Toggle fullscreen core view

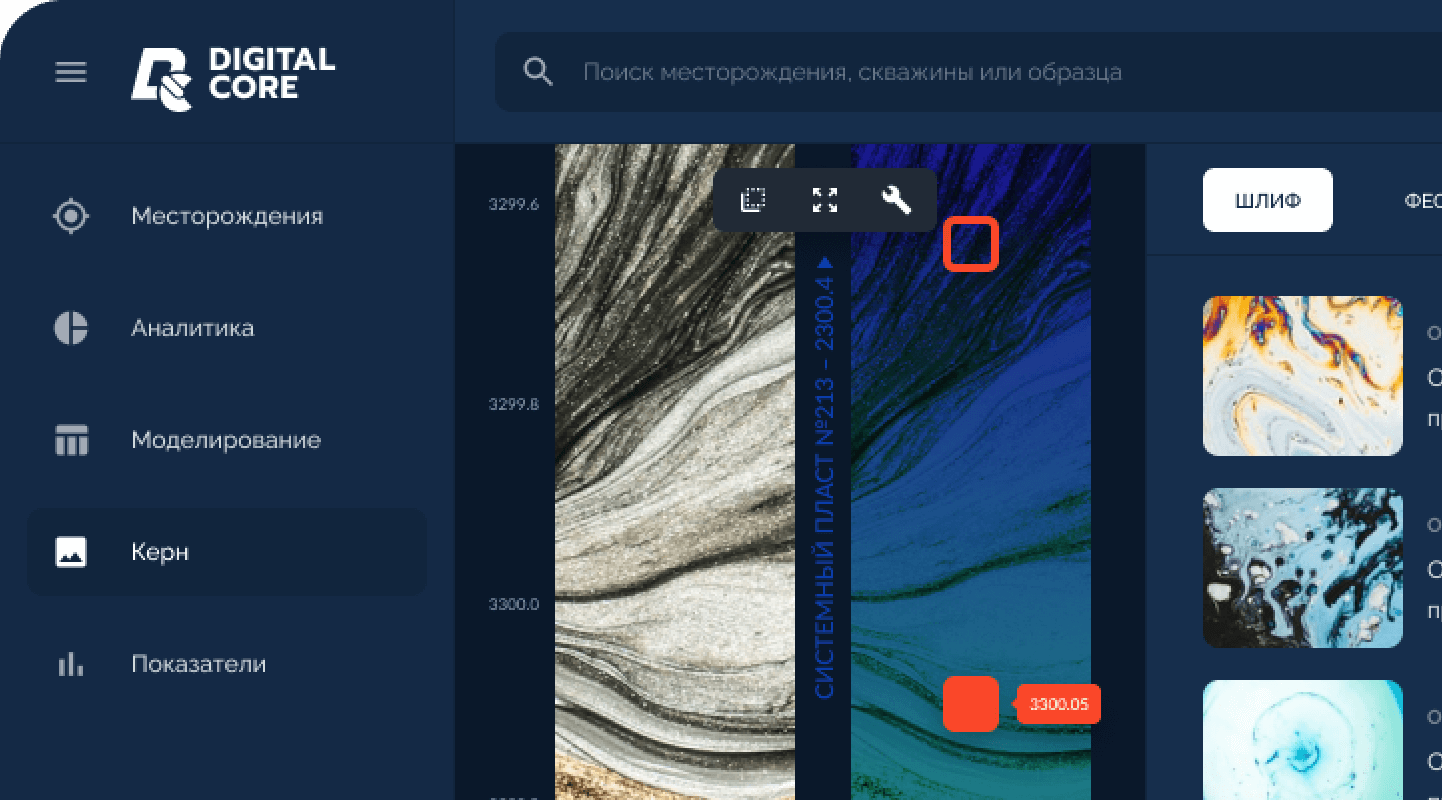click(x=824, y=200)
